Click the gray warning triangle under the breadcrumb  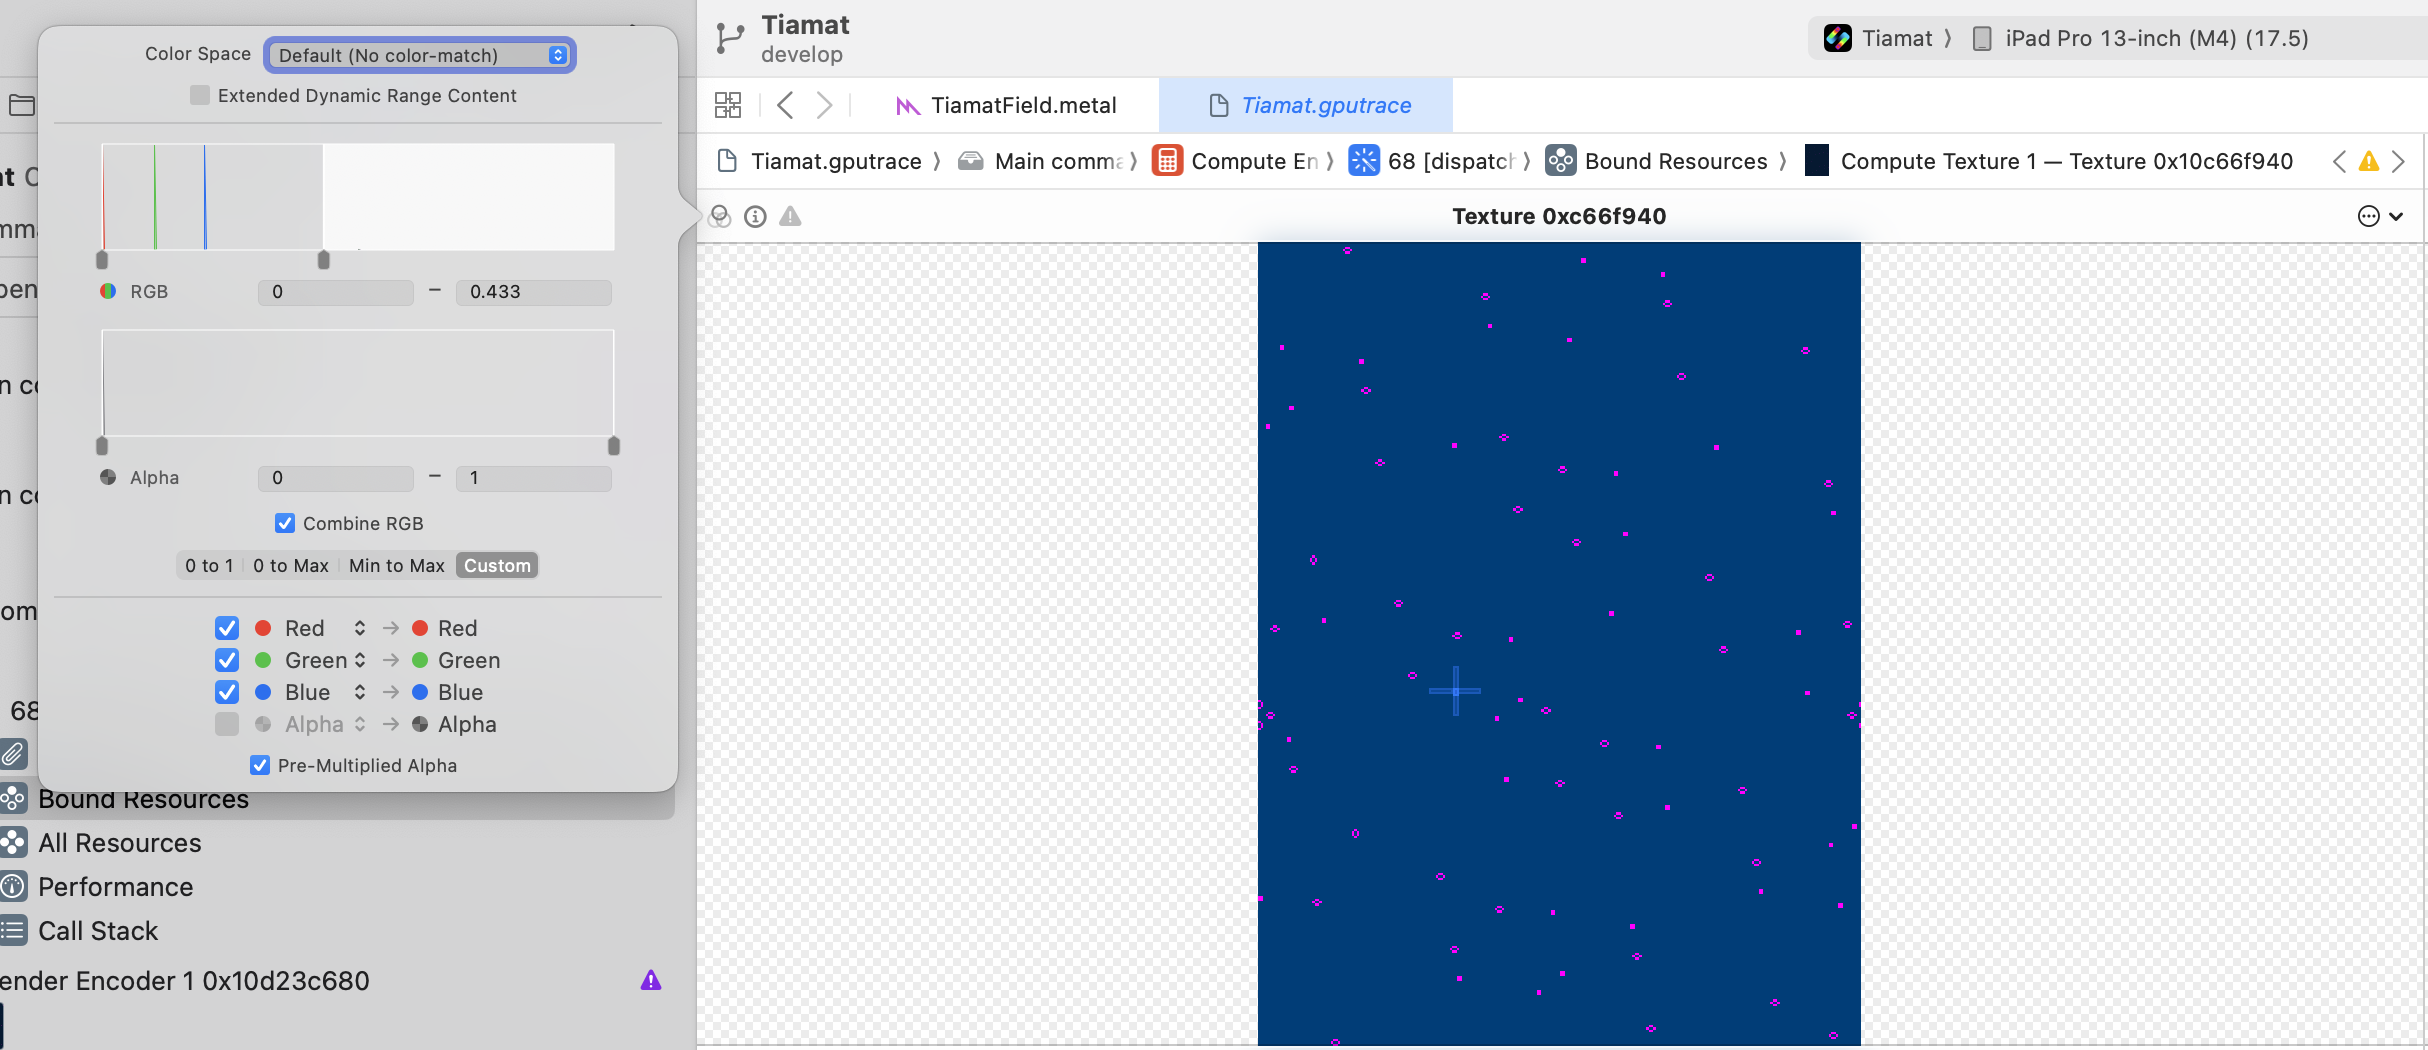(x=791, y=216)
